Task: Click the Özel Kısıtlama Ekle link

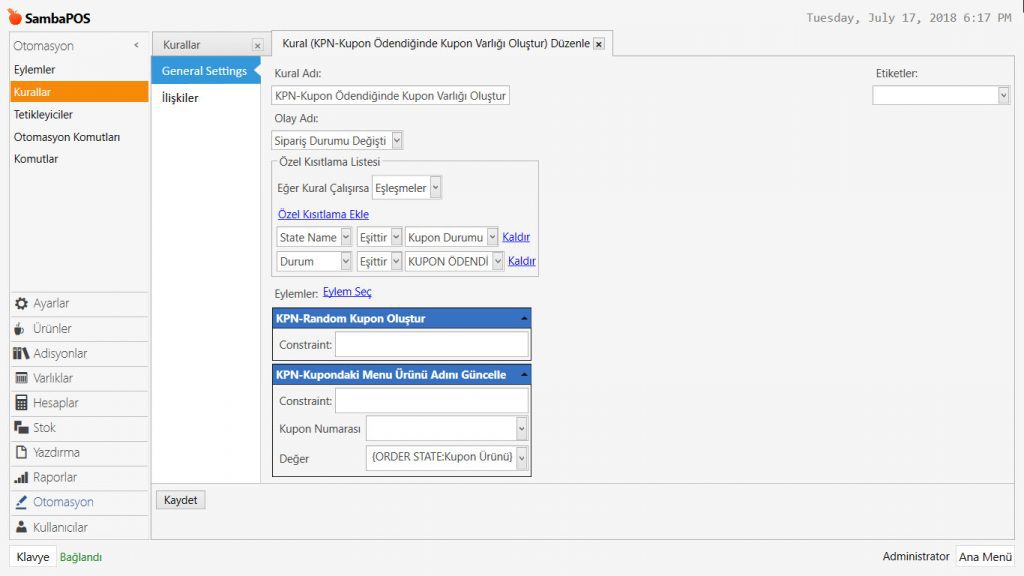Action: [x=323, y=214]
